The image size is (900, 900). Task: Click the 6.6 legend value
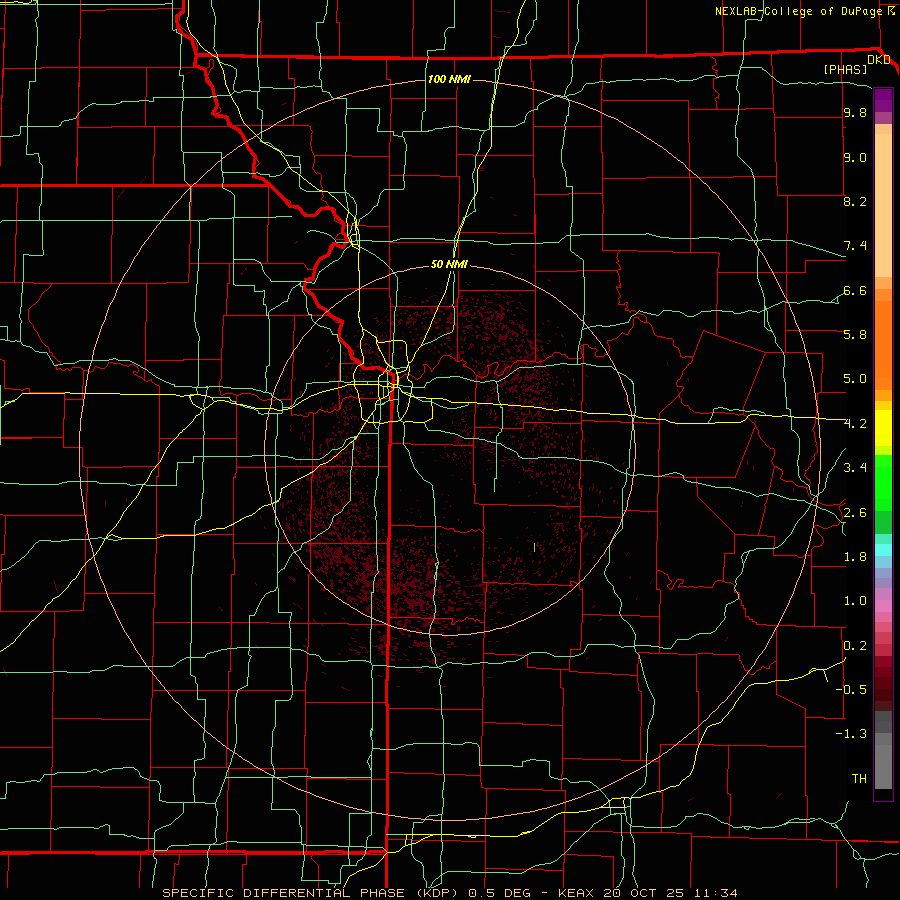855,290
